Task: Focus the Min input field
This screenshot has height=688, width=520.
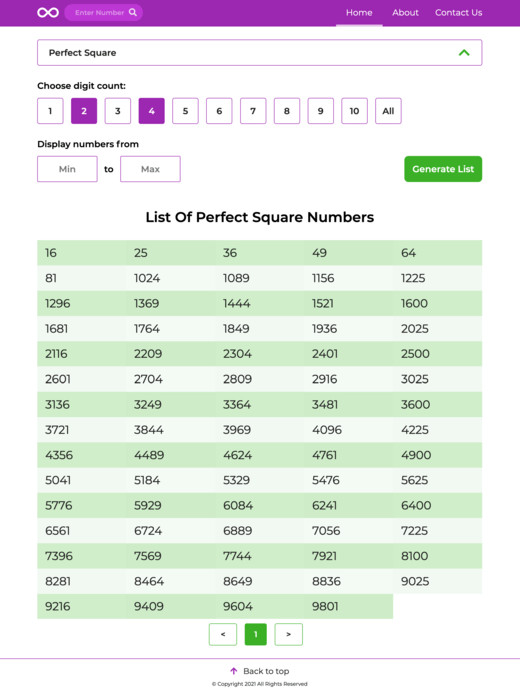Action: click(x=67, y=169)
